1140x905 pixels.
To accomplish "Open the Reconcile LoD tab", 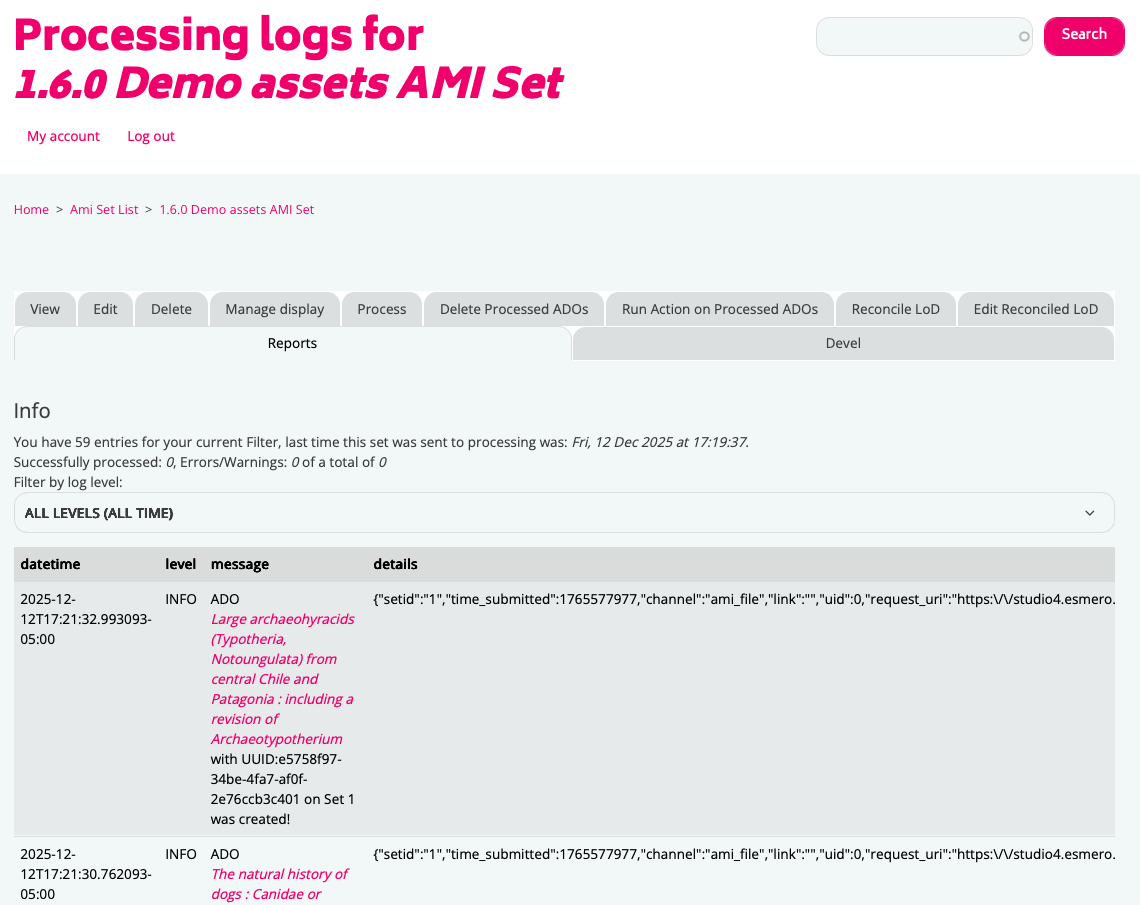I will pyautogui.click(x=896, y=309).
